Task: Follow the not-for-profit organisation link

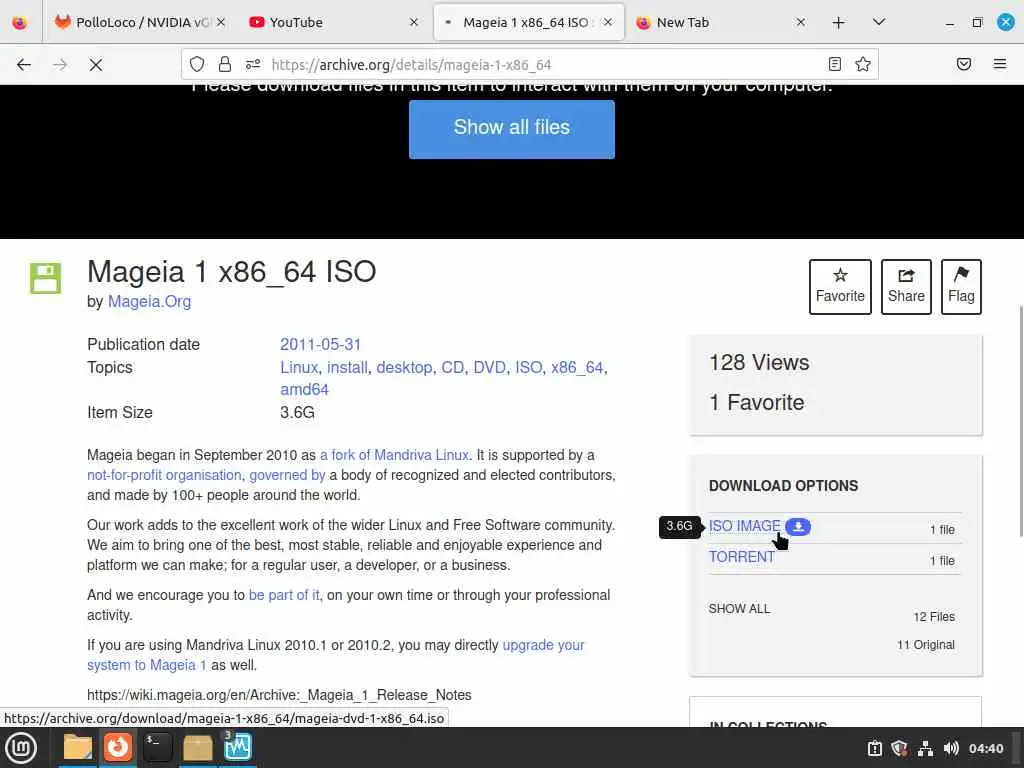Action: (164, 475)
